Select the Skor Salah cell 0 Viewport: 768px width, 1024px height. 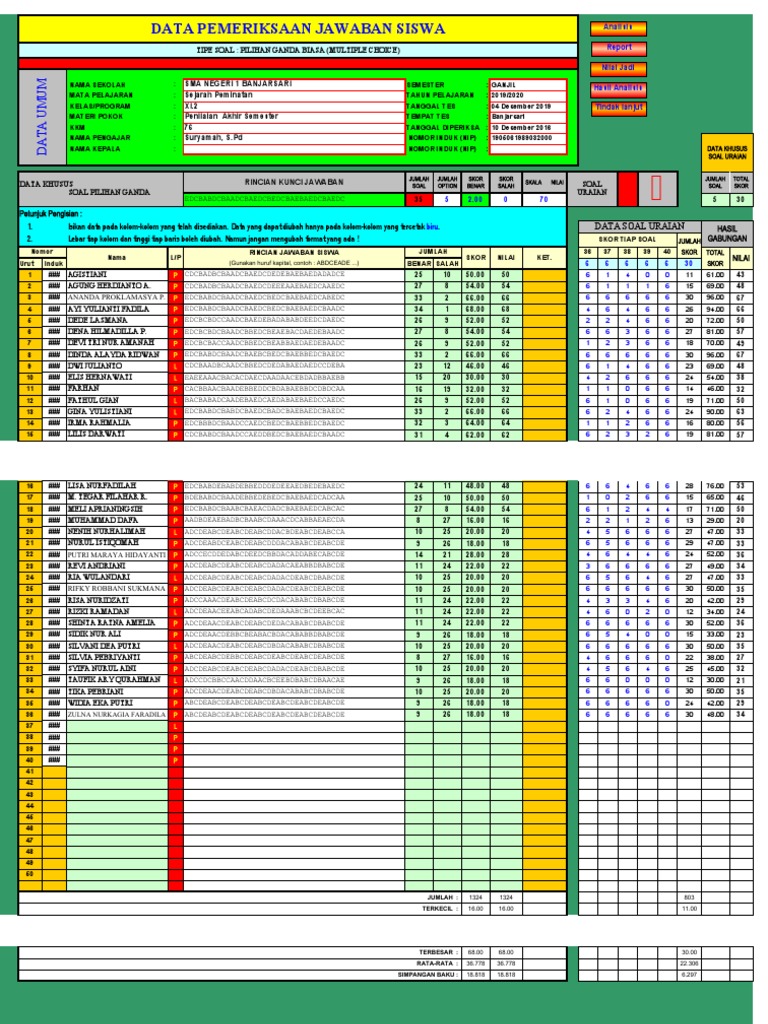[x=505, y=199]
